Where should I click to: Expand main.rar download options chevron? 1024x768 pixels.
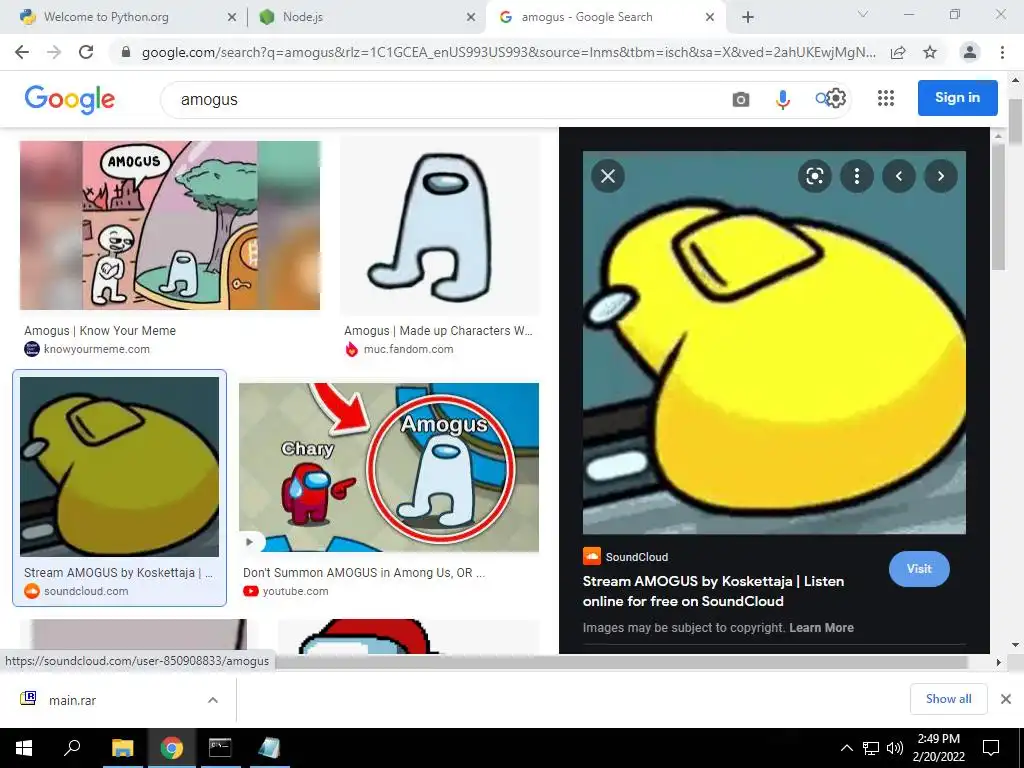pyautogui.click(x=213, y=700)
